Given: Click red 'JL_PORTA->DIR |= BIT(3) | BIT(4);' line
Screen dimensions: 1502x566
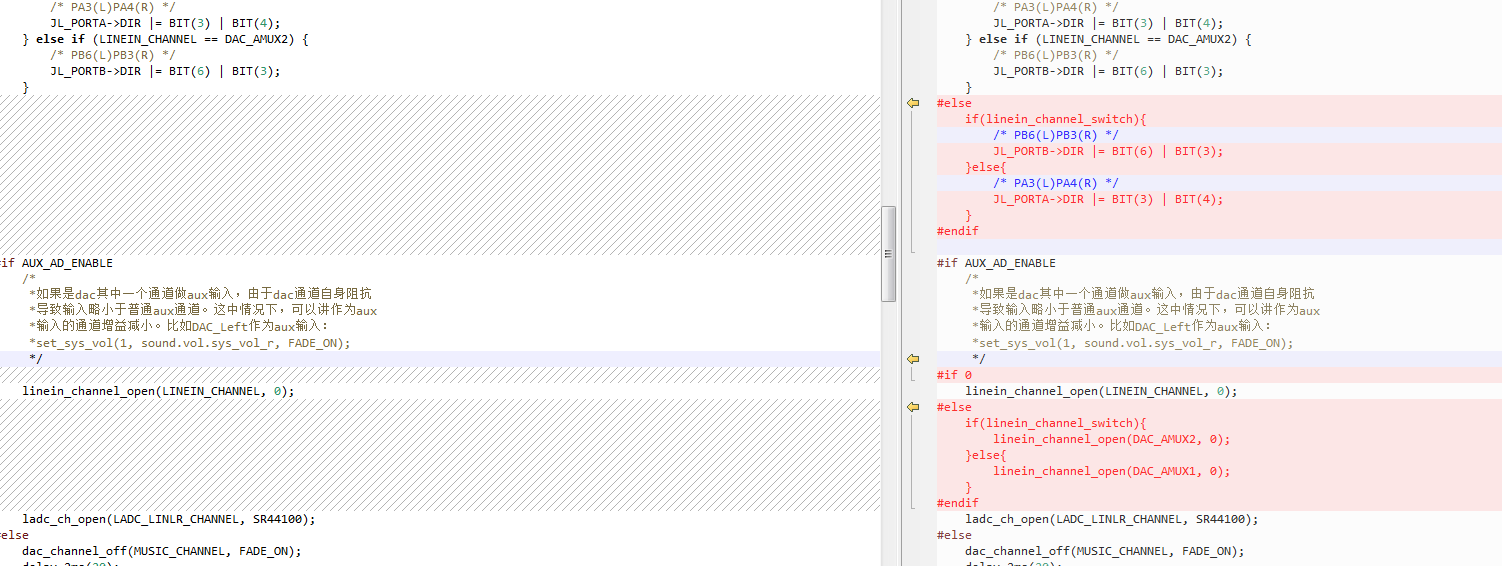Looking at the screenshot, I should 1108,199.
